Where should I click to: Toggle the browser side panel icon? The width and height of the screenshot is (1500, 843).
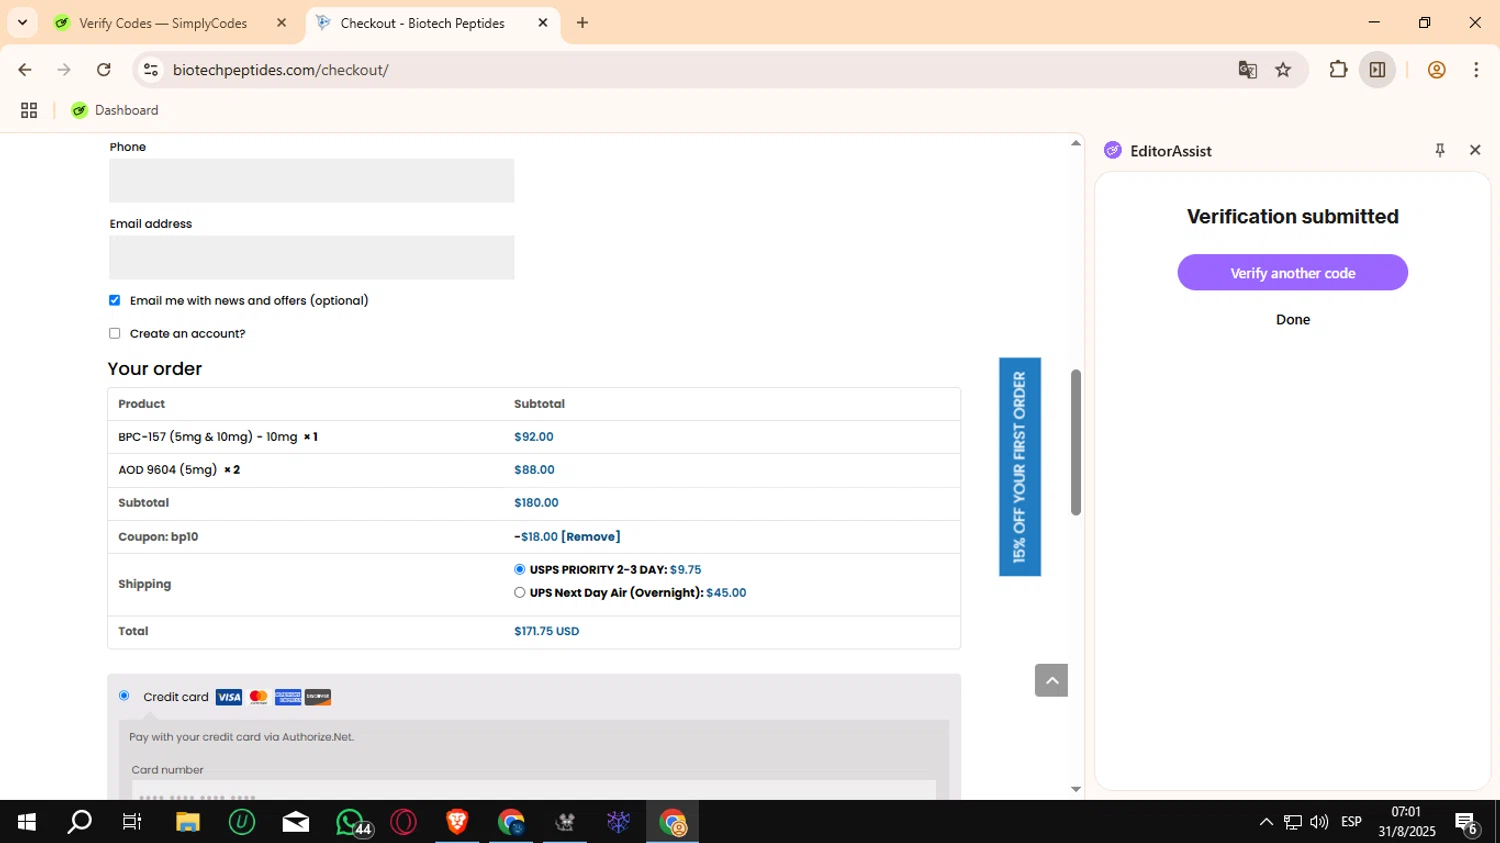[1377, 70]
